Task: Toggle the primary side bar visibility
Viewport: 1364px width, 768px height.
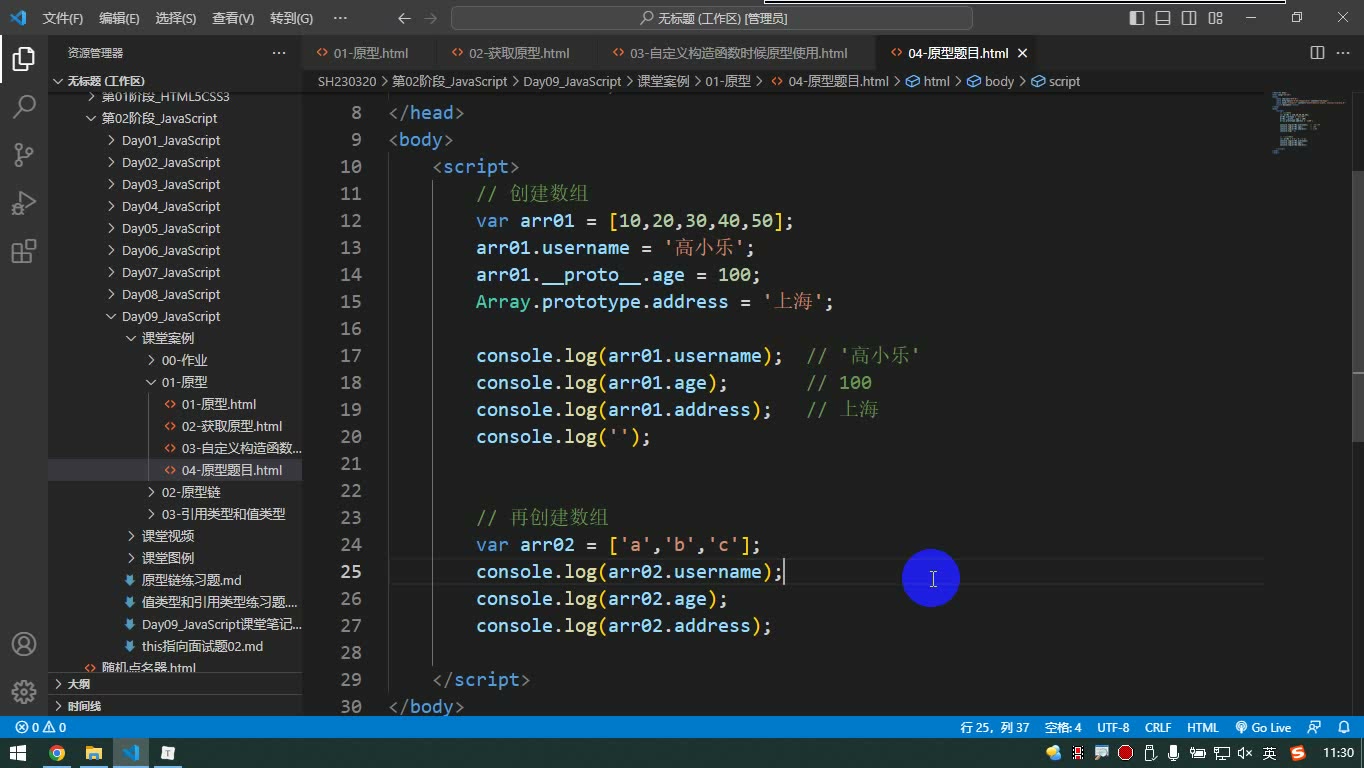Action: pos(1137,18)
